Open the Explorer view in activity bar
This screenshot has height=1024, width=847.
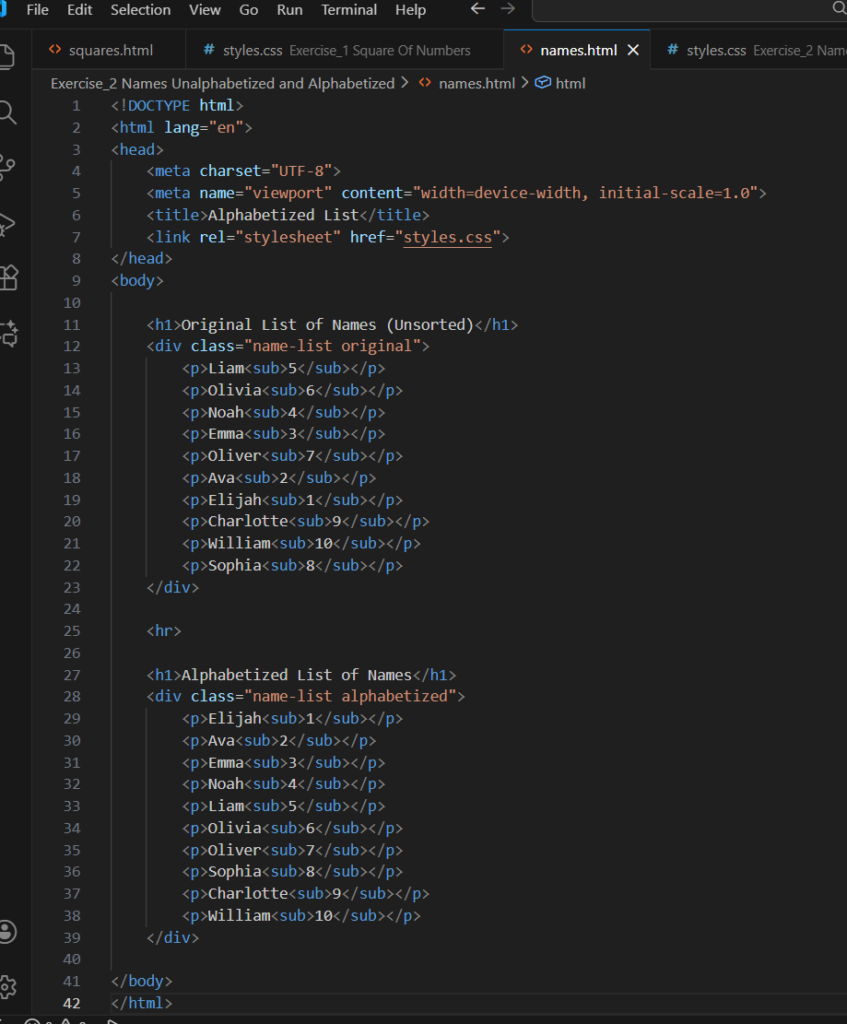[x=8, y=55]
